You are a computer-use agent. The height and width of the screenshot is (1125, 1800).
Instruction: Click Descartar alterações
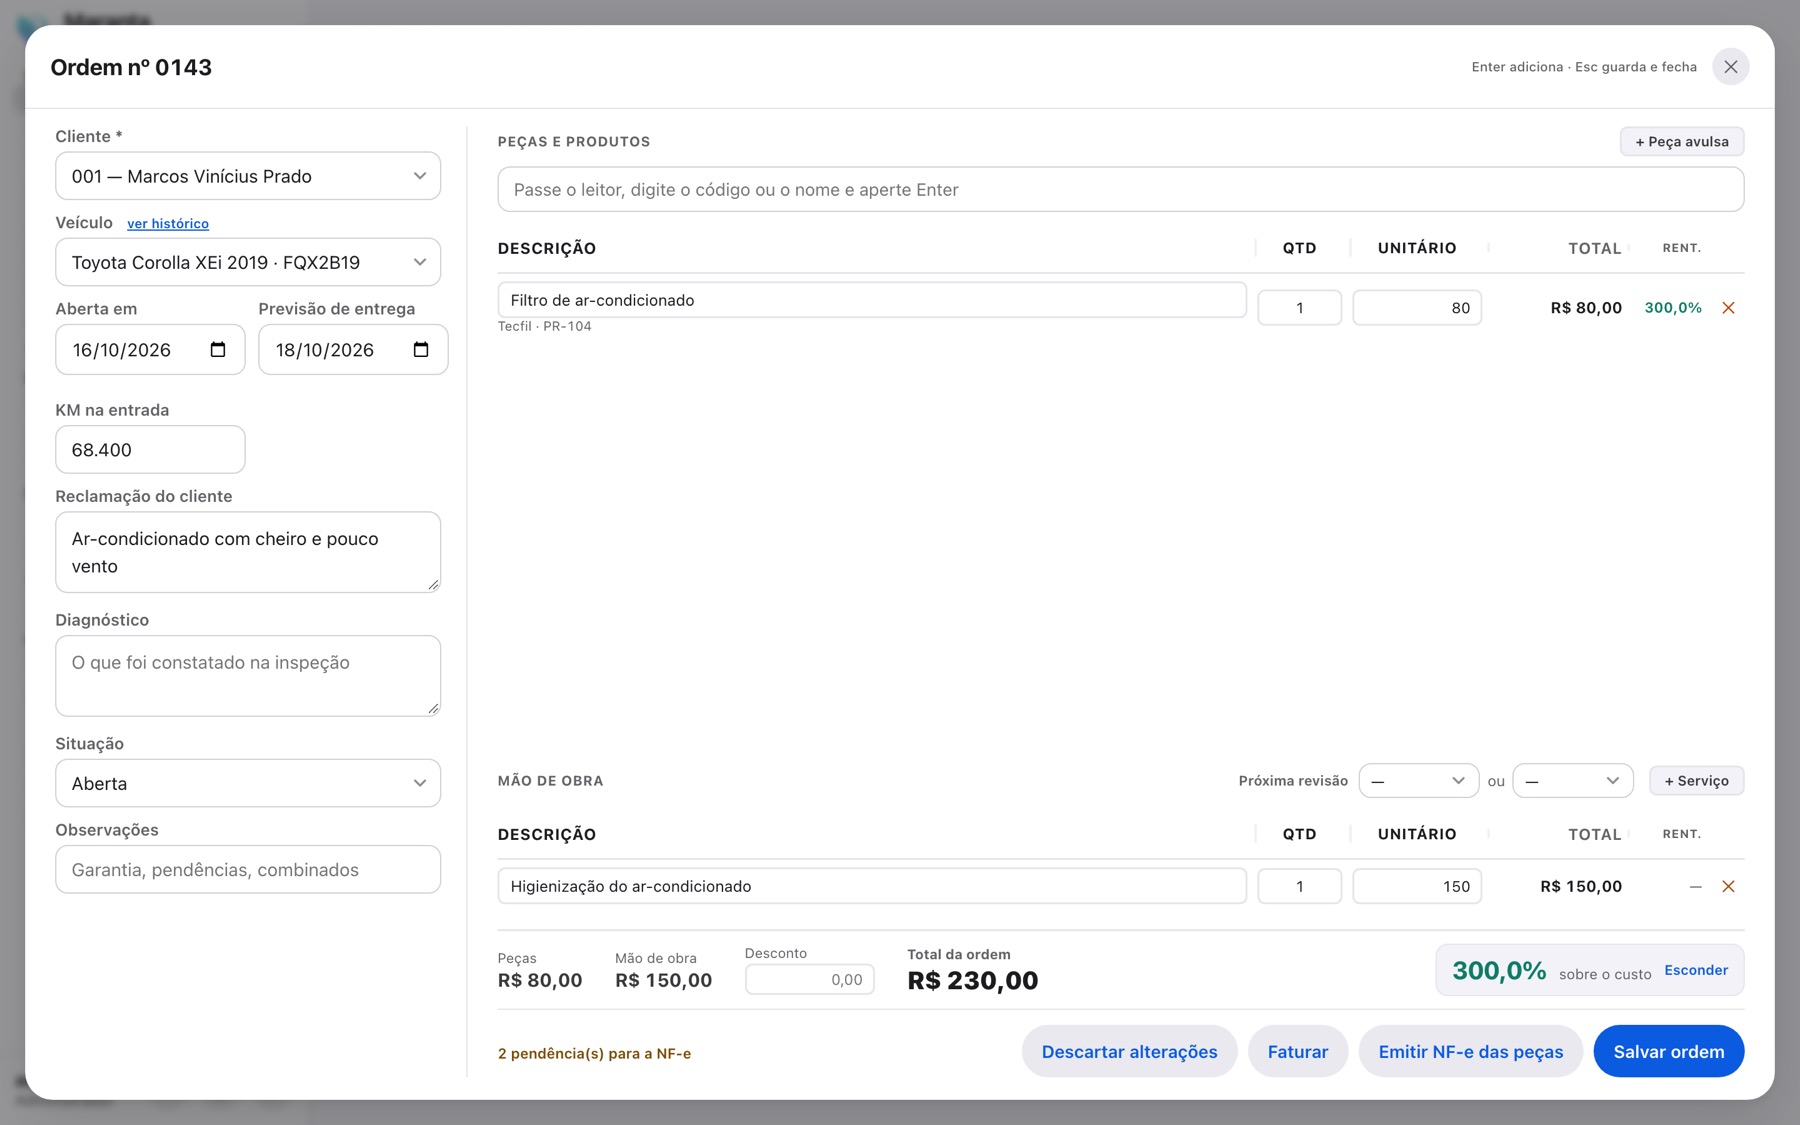pyautogui.click(x=1129, y=1051)
